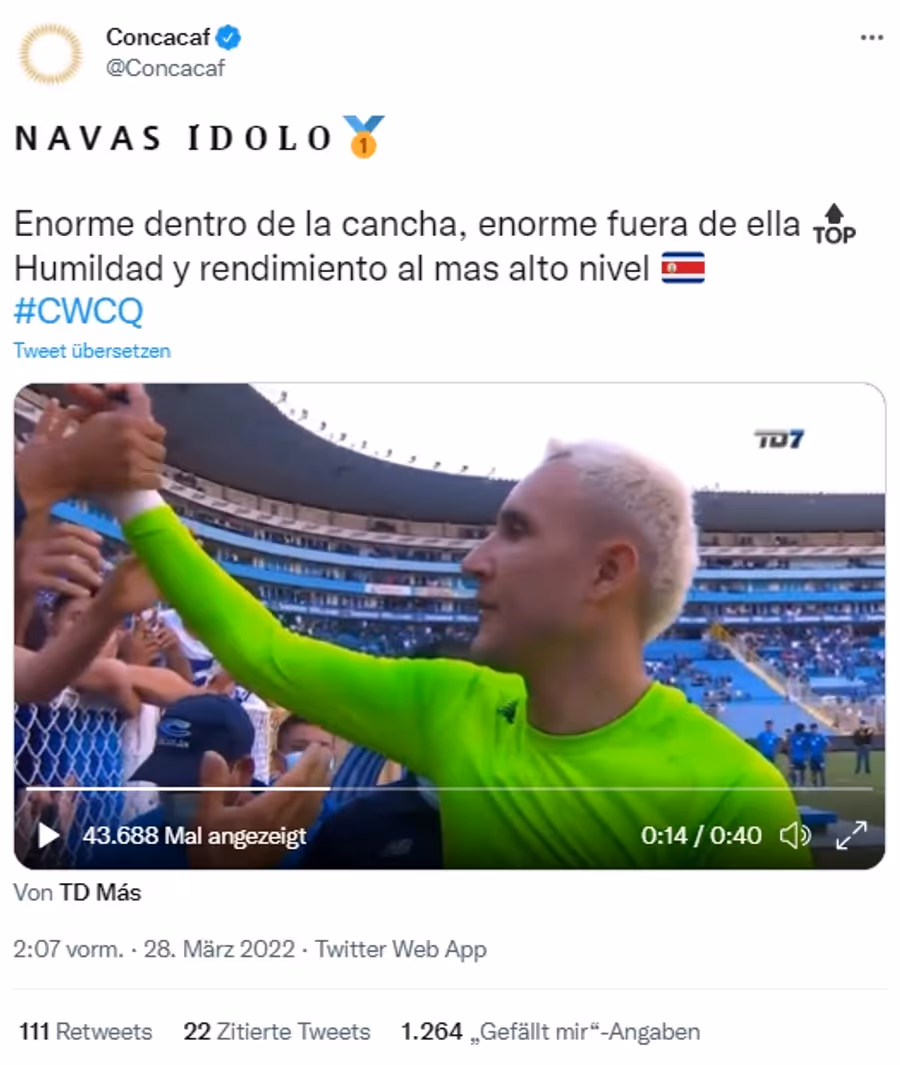Click the 0:14 / 0:40 time display

(x=701, y=835)
